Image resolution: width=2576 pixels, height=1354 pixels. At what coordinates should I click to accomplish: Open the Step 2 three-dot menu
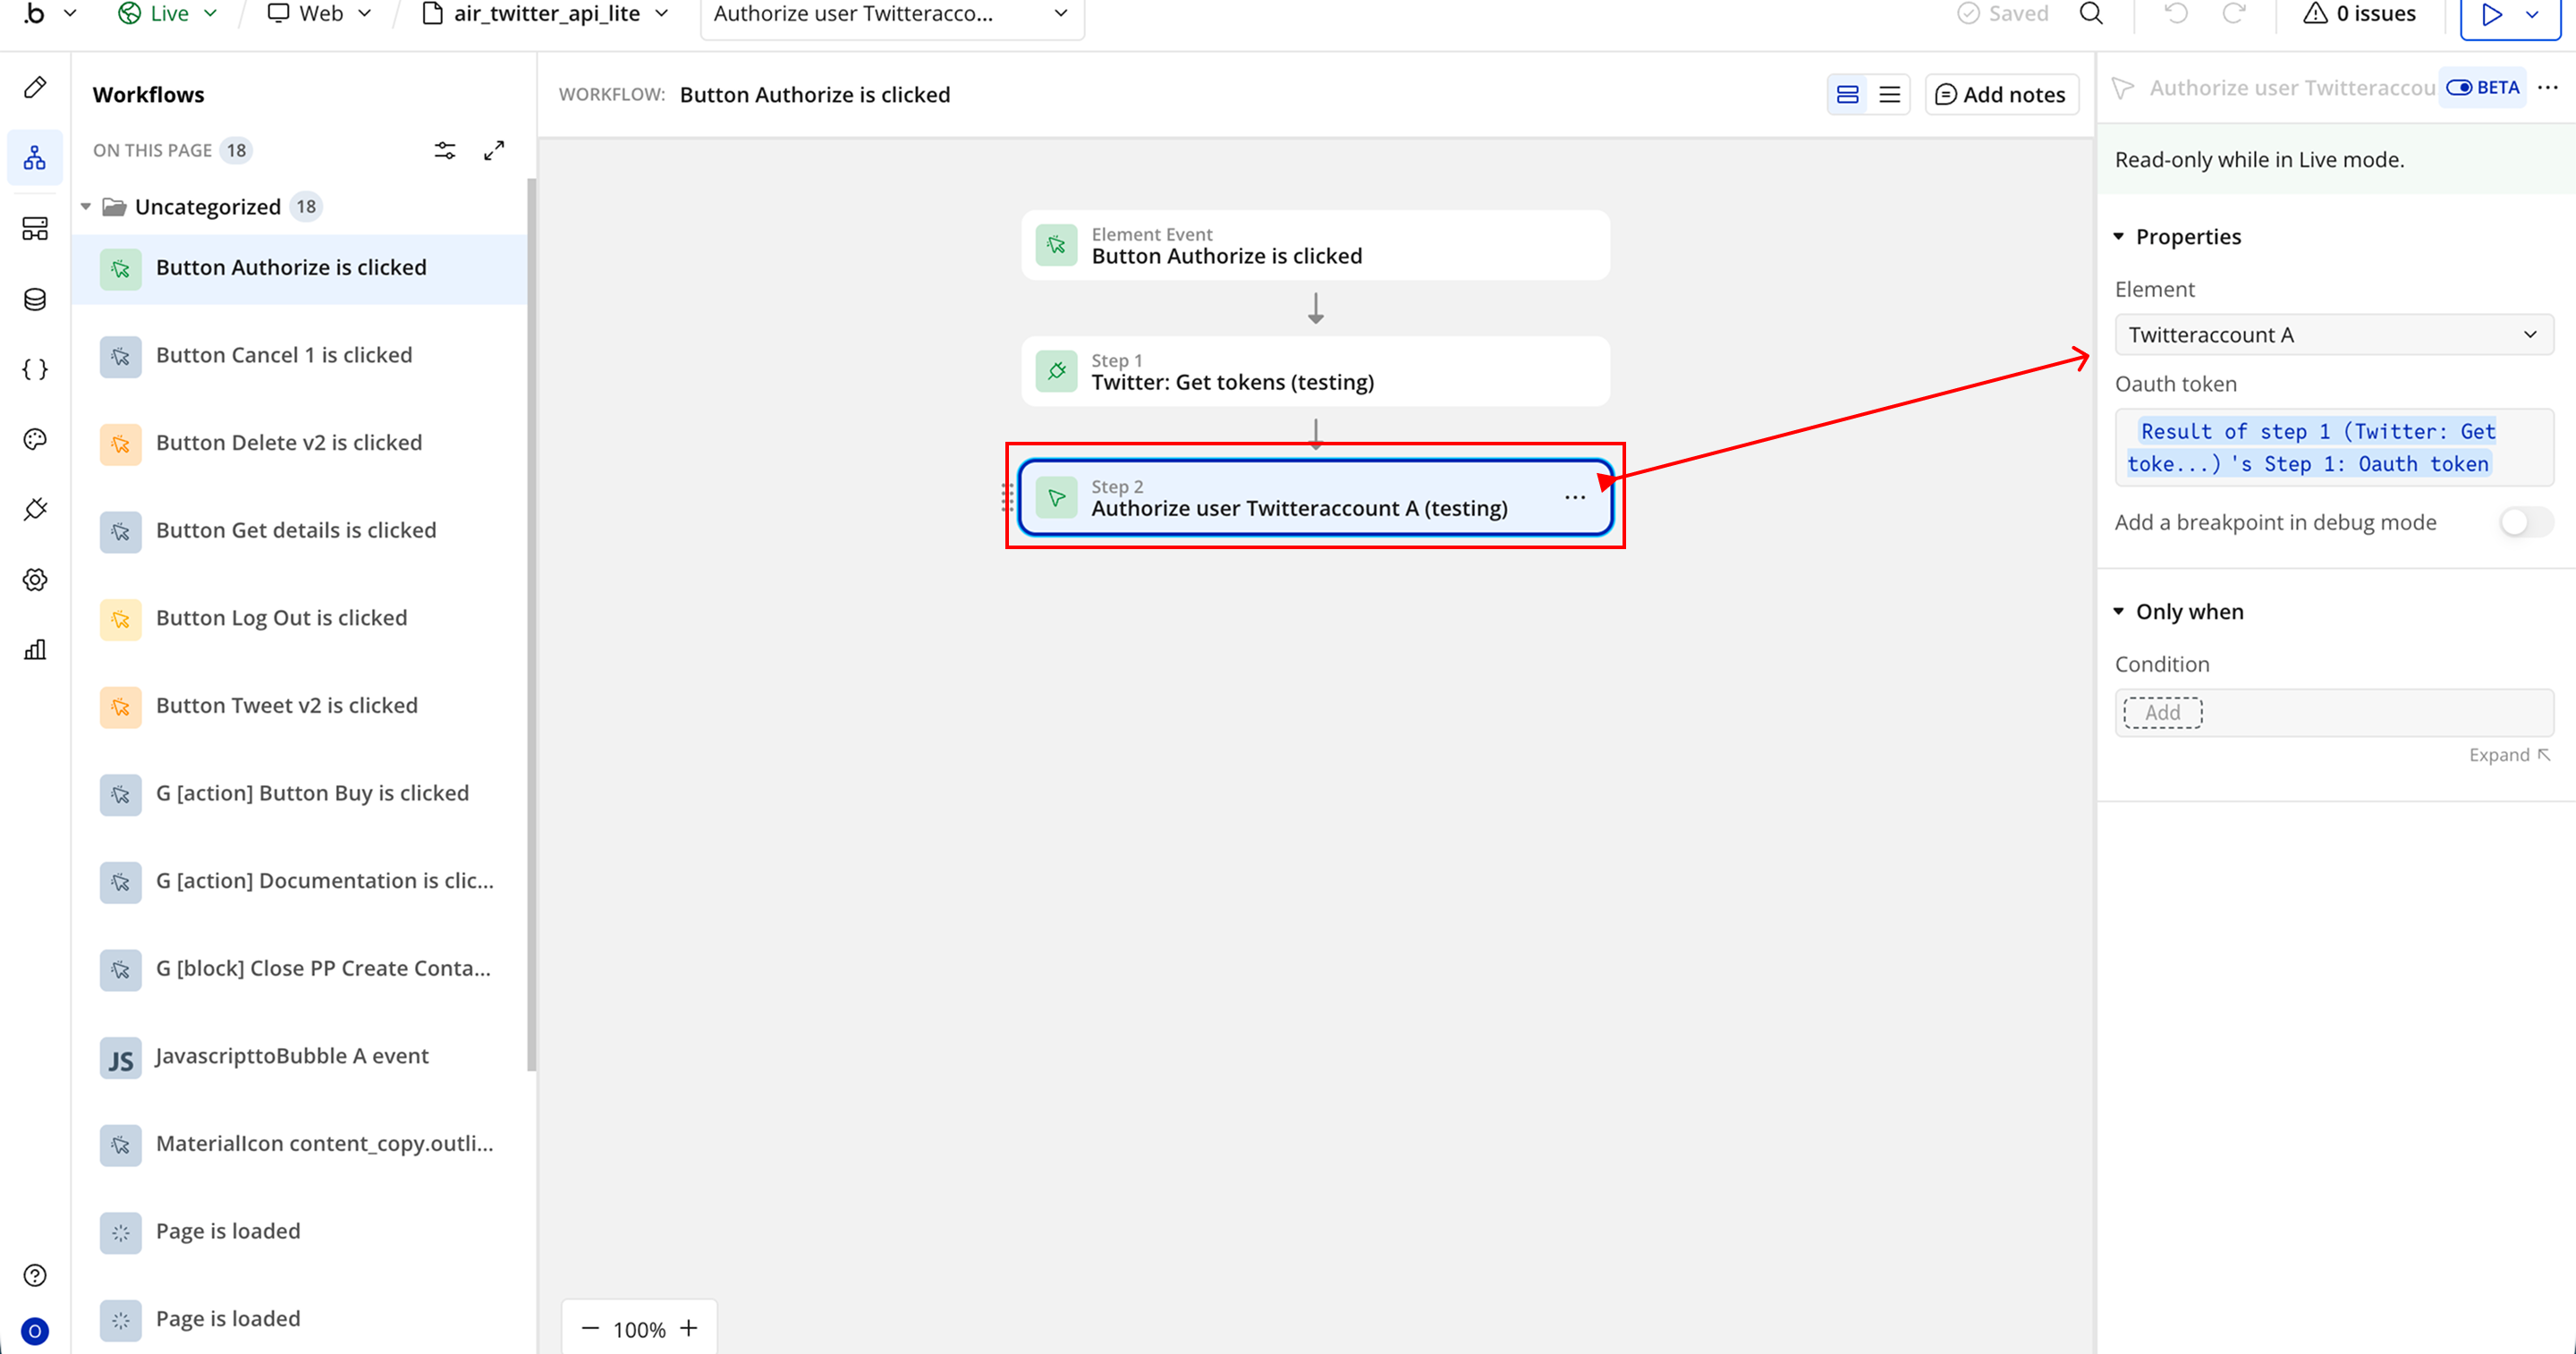point(1574,497)
